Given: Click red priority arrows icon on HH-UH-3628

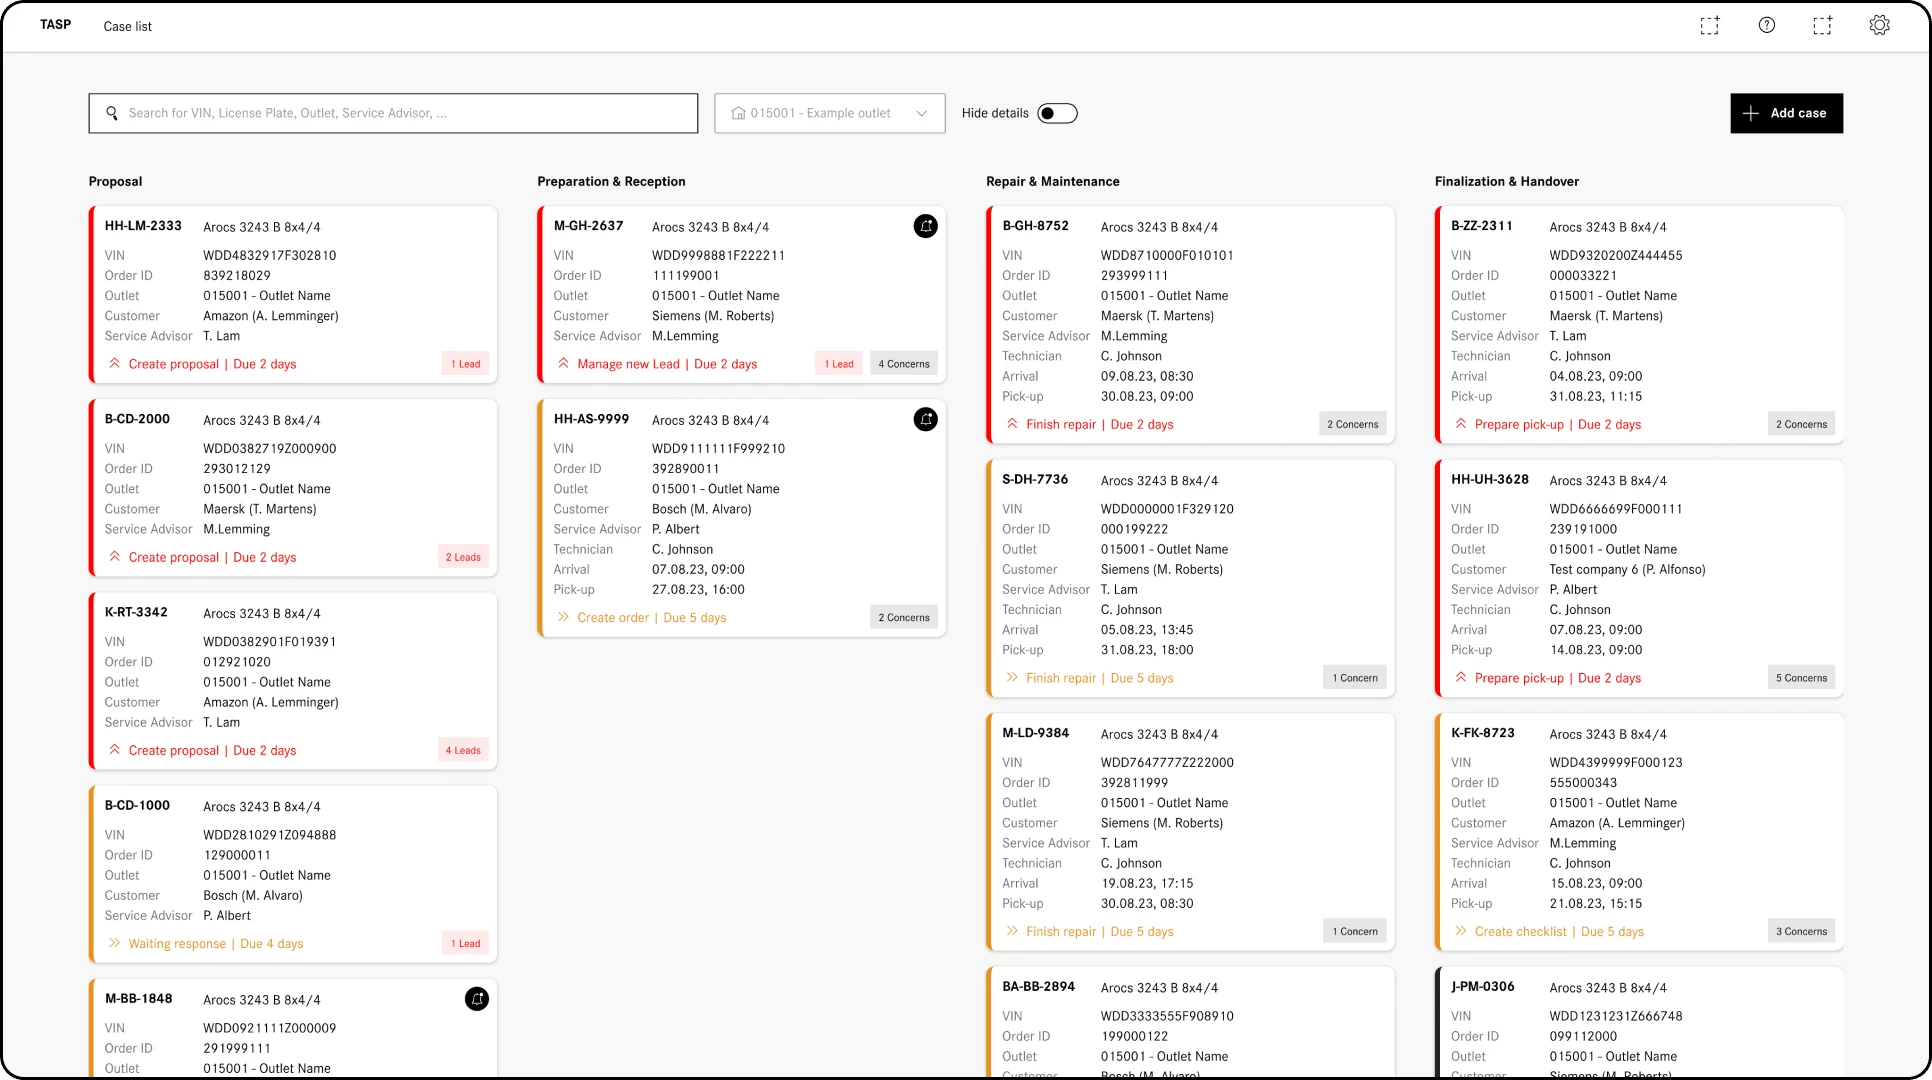Looking at the screenshot, I should (1461, 677).
